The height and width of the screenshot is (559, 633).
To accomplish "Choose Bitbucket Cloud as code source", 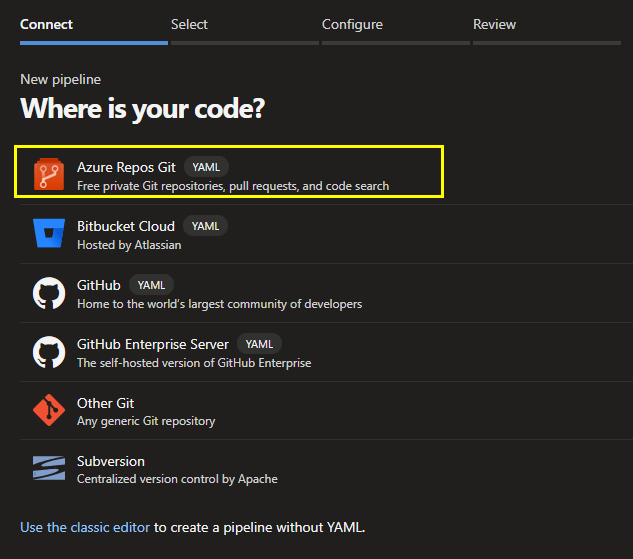I will (126, 226).
